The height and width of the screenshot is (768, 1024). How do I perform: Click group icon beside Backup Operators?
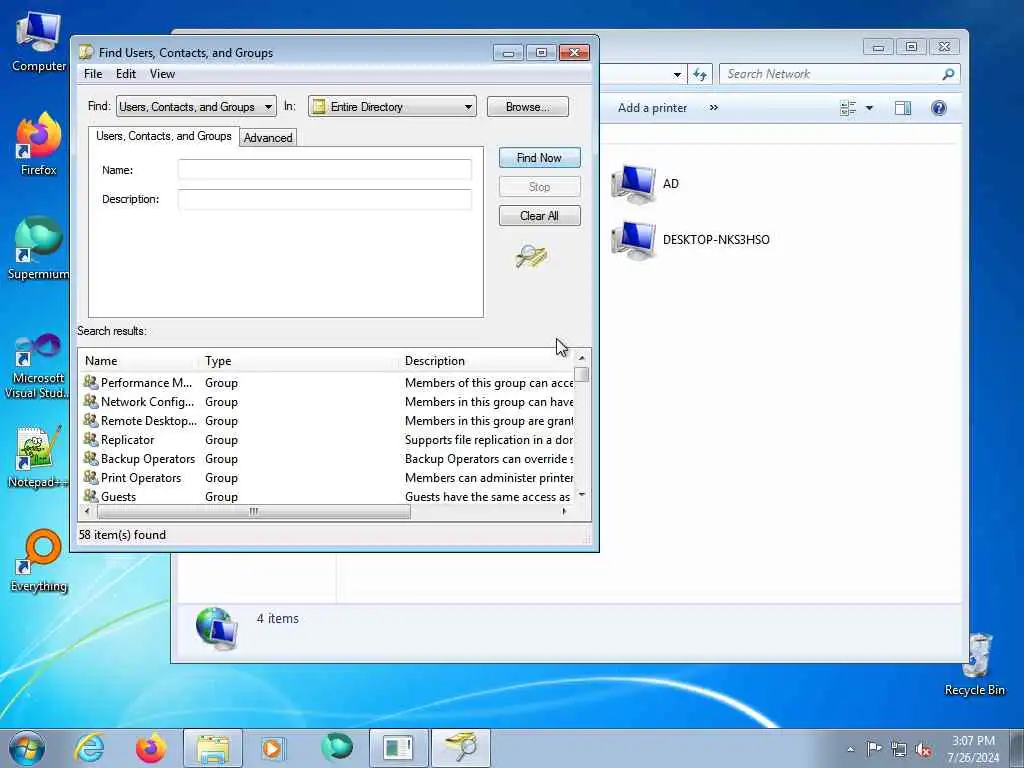[x=90, y=458]
